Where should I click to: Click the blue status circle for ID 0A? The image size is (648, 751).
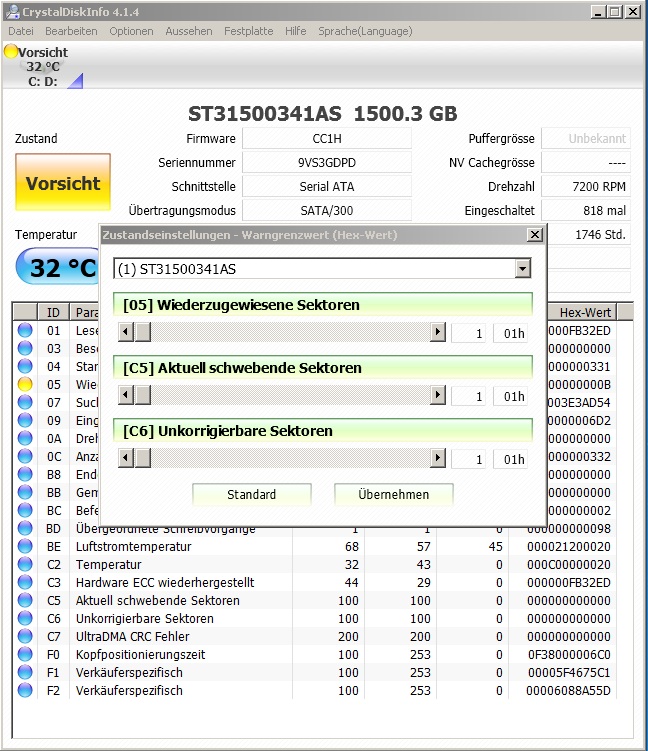[25, 438]
